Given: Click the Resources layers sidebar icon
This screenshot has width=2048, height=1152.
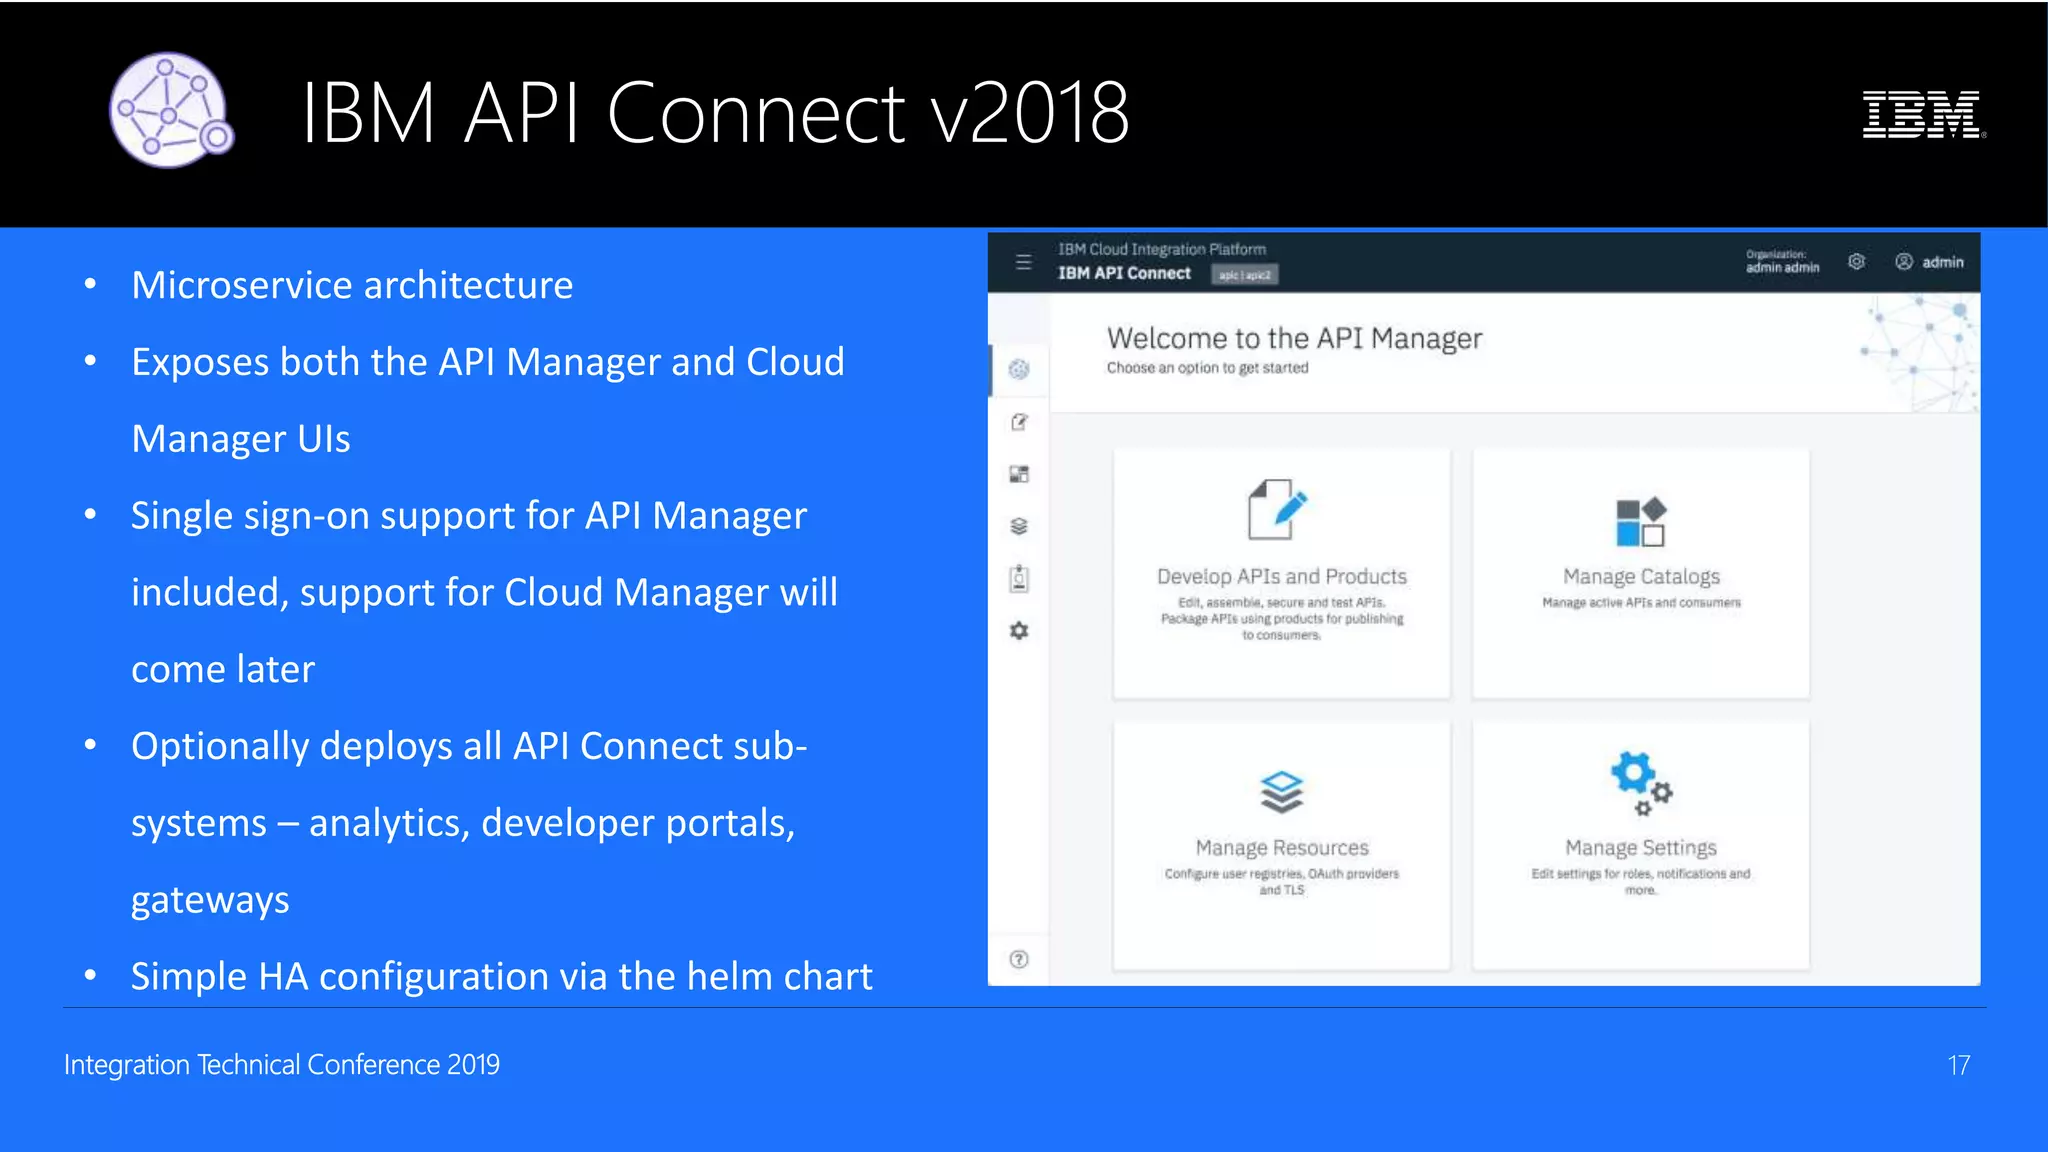Looking at the screenshot, I should 1019,526.
